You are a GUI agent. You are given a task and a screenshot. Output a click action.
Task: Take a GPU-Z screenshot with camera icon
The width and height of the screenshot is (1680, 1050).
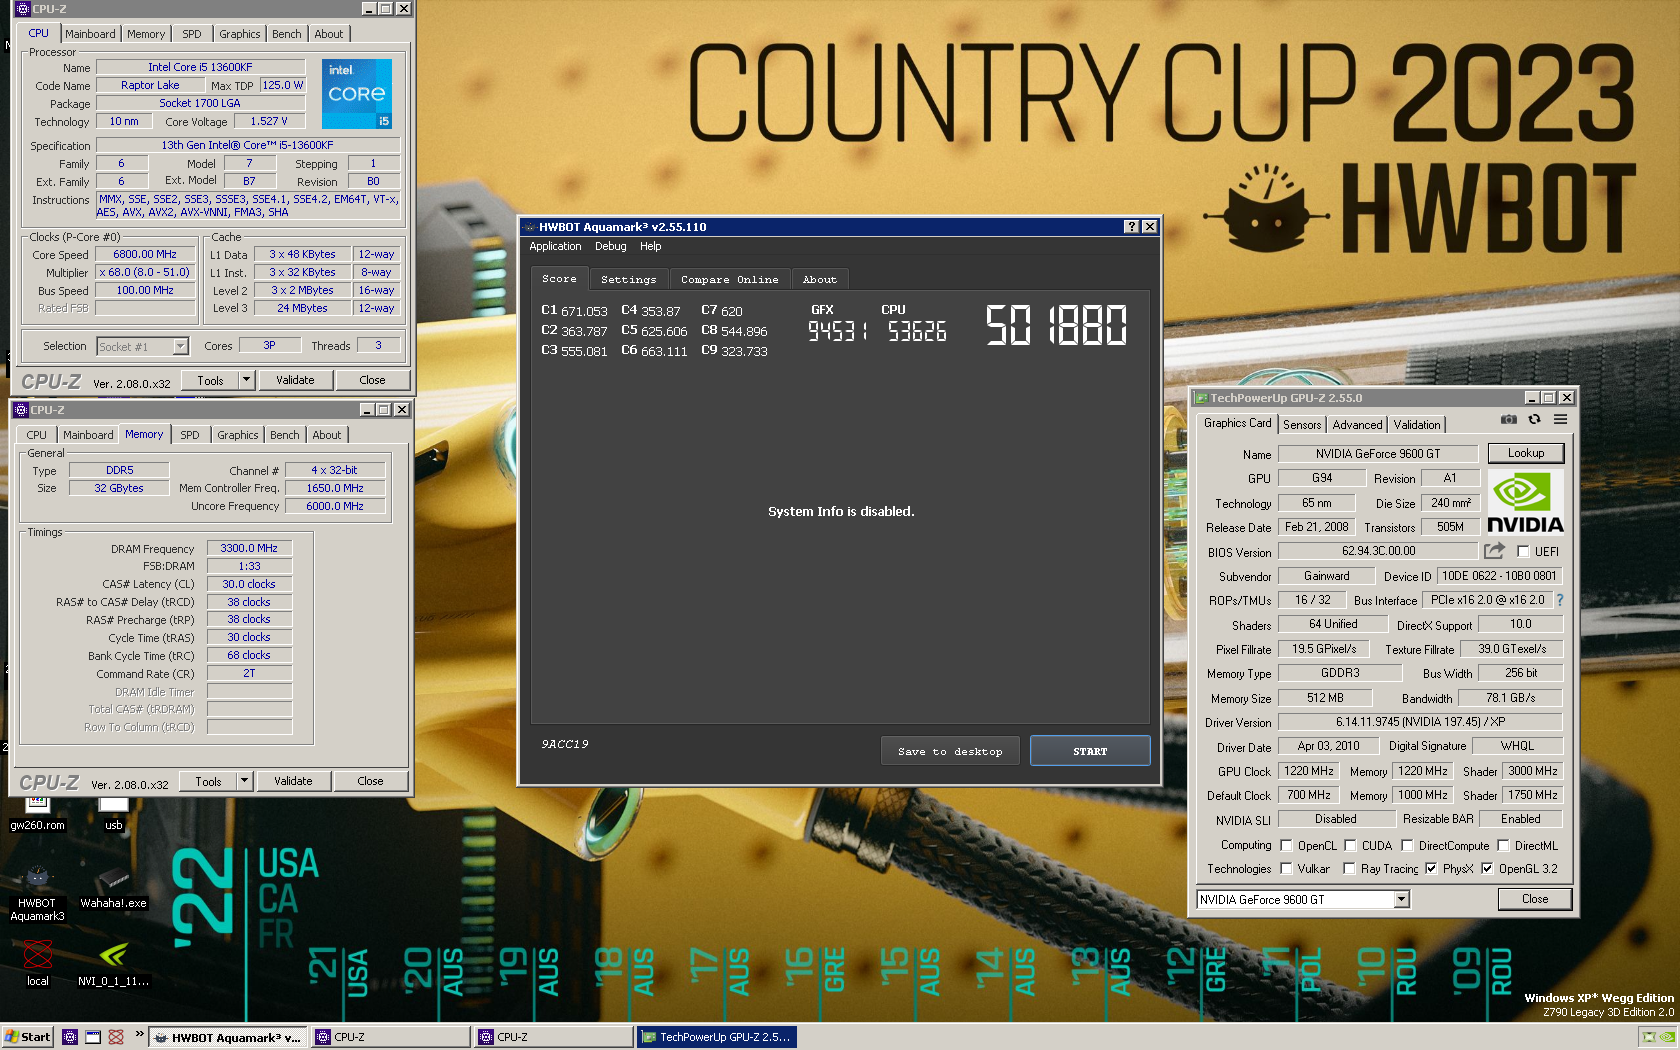(x=1509, y=420)
